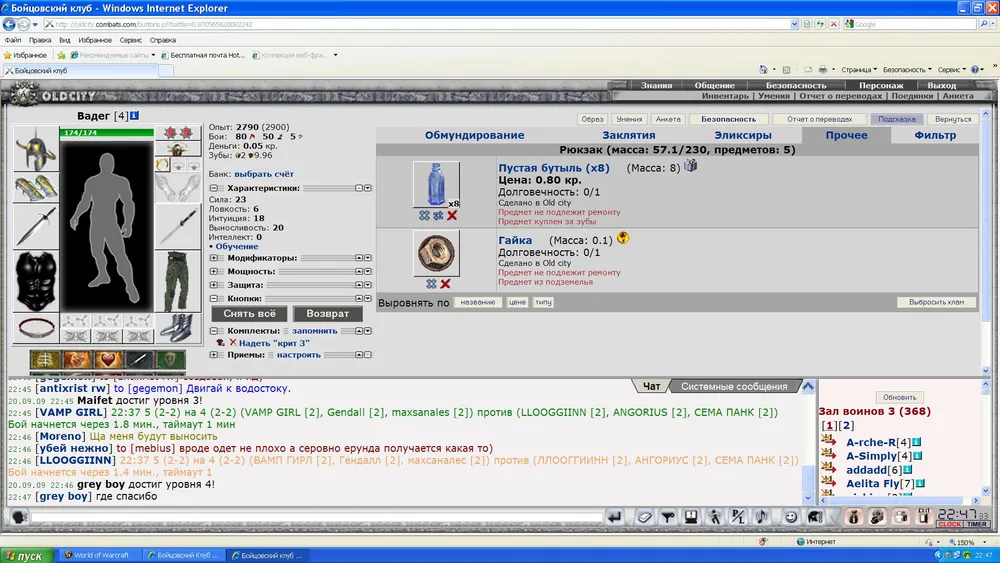Viewport: 1000px width, 563px height.
Task: Delete the Empty bottle item (red X)
Action: click(x=452, y=215)
